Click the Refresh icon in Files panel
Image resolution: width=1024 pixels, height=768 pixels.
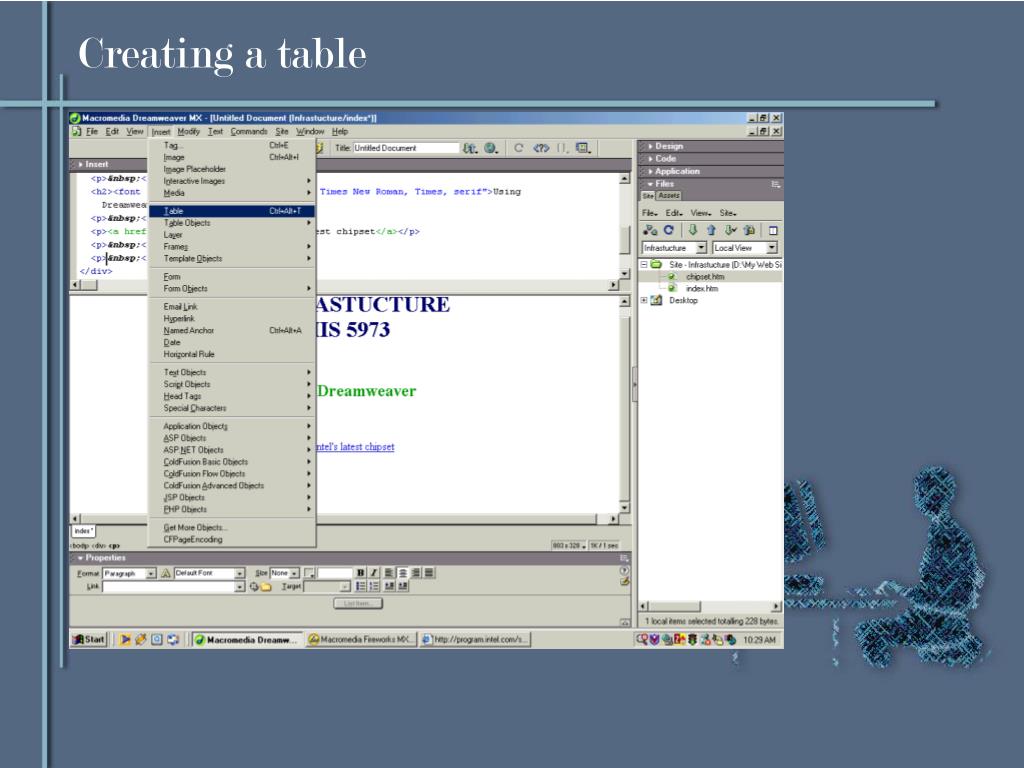668,230
